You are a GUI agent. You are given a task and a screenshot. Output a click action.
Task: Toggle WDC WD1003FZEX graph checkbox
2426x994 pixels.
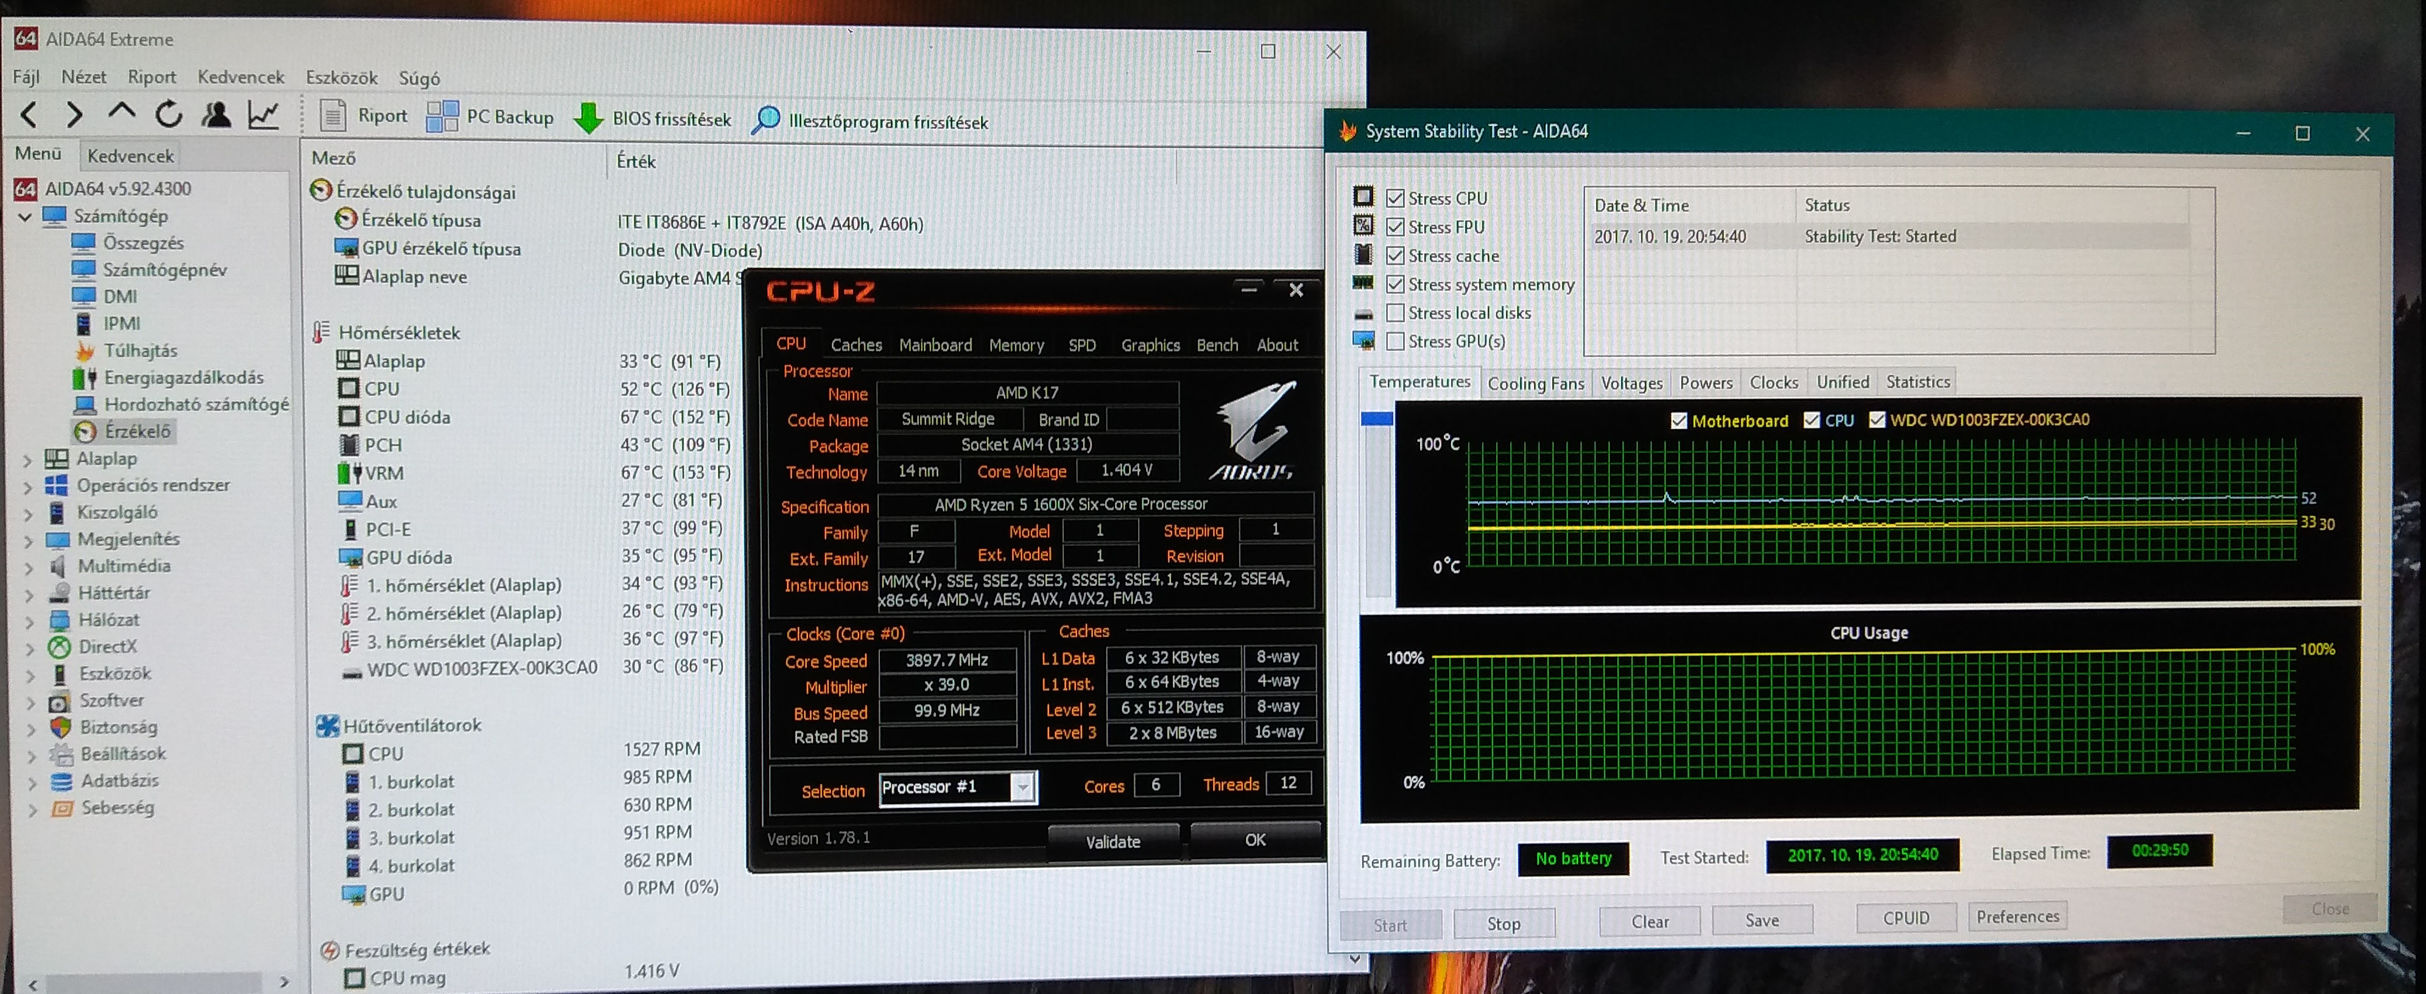pyautogui.click(x=1877, y=420)
